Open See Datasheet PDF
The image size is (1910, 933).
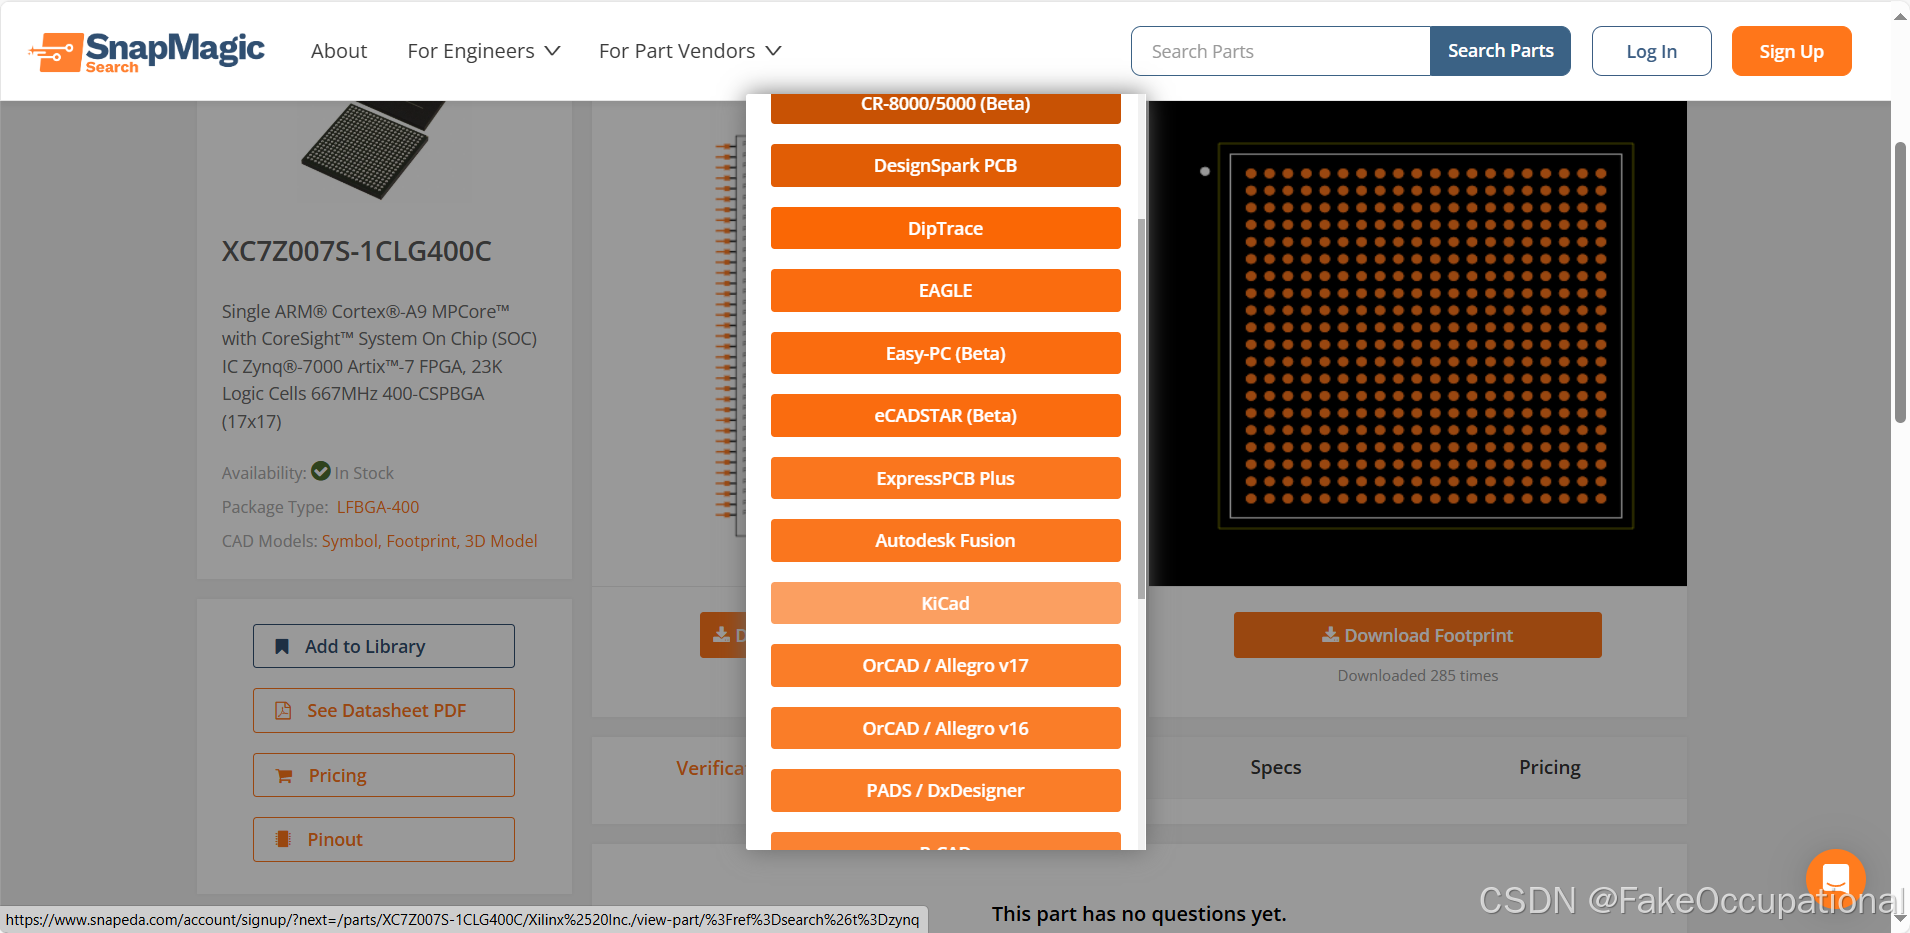[384, 711]
